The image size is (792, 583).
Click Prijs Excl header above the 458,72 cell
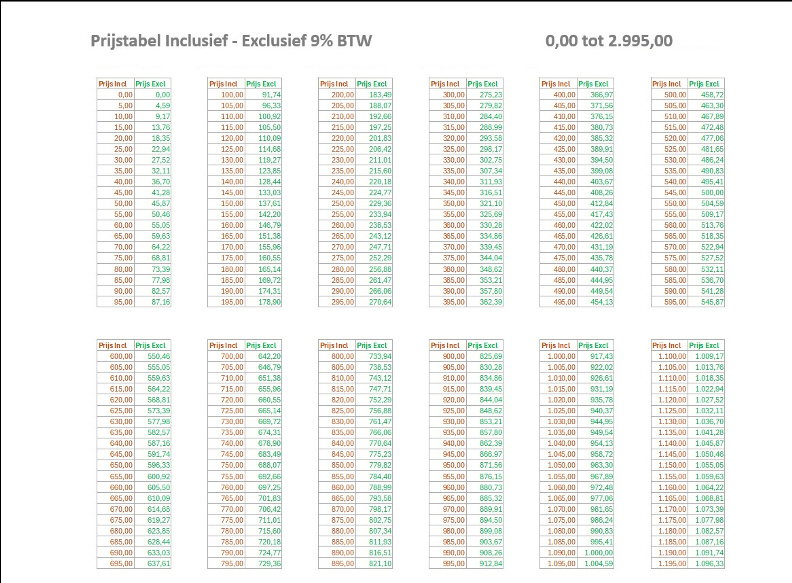[x=705, y=84]
